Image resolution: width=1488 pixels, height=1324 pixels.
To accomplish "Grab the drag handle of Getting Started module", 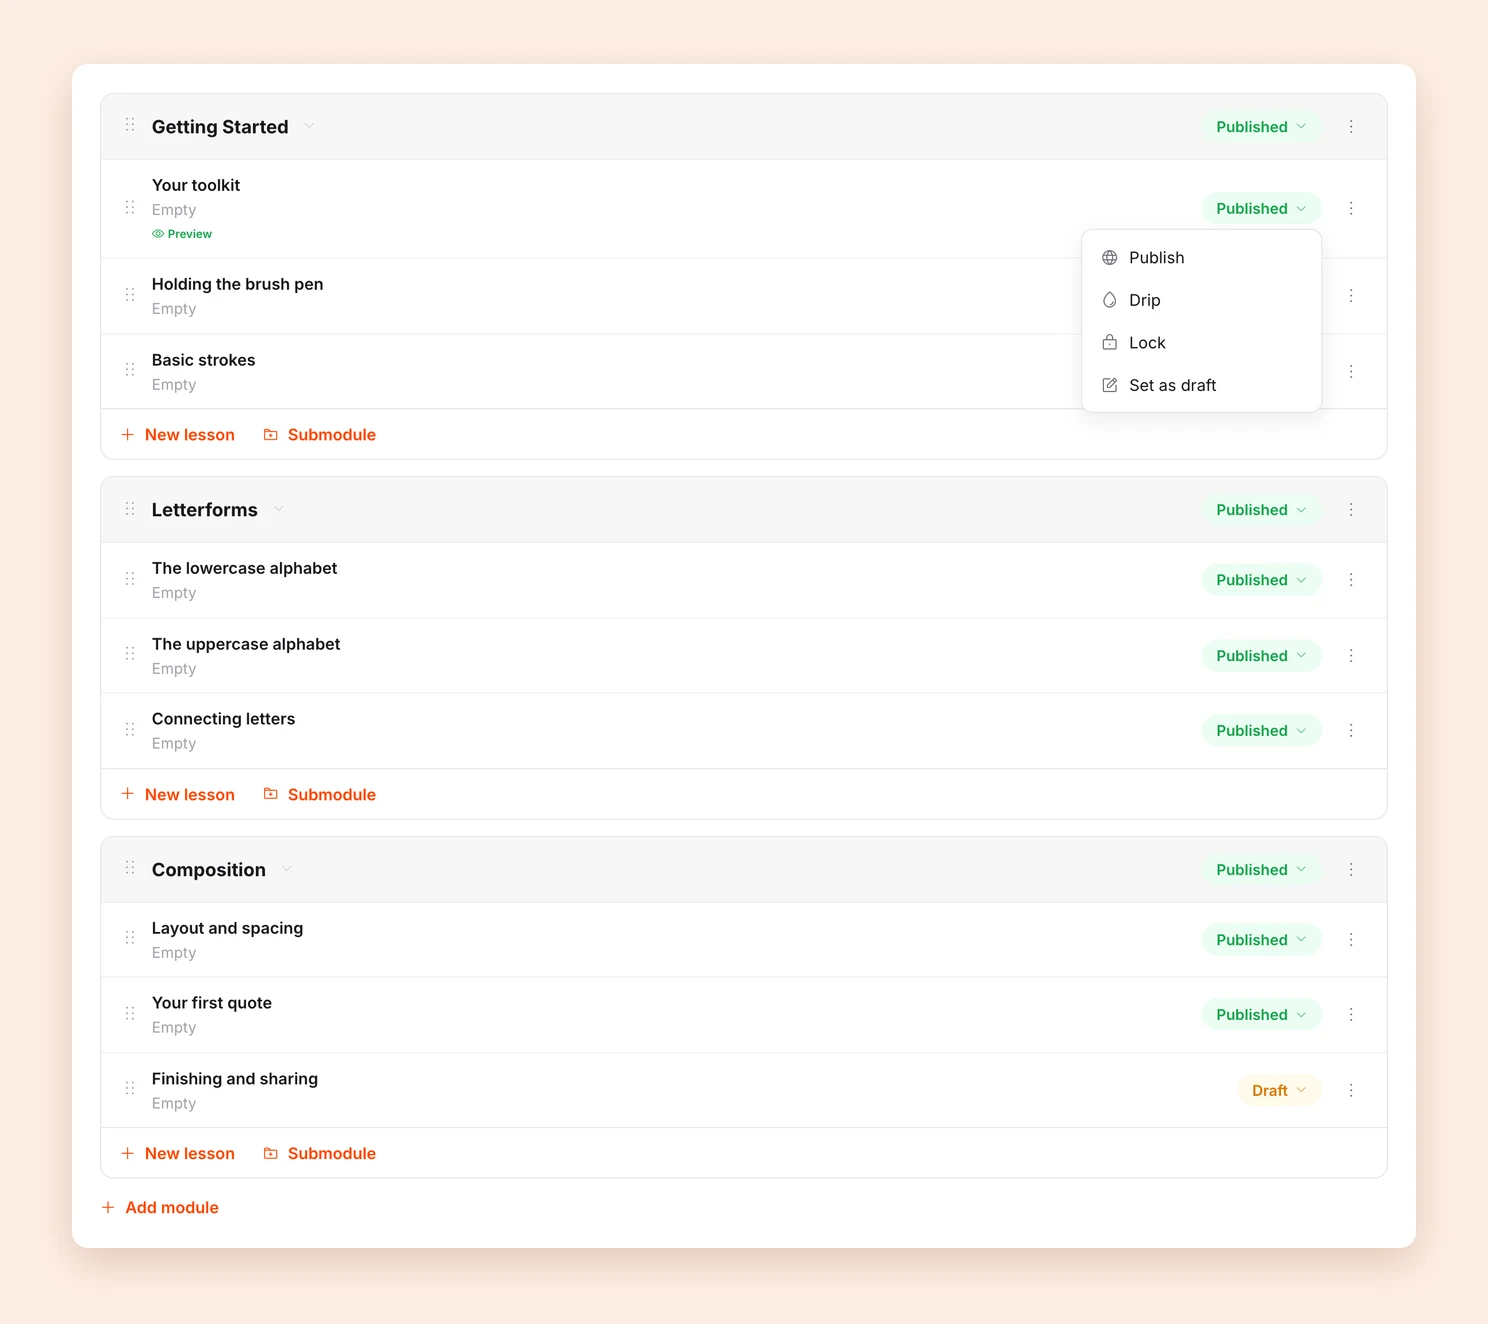I will pyautogui.click(x=130, y=125).
